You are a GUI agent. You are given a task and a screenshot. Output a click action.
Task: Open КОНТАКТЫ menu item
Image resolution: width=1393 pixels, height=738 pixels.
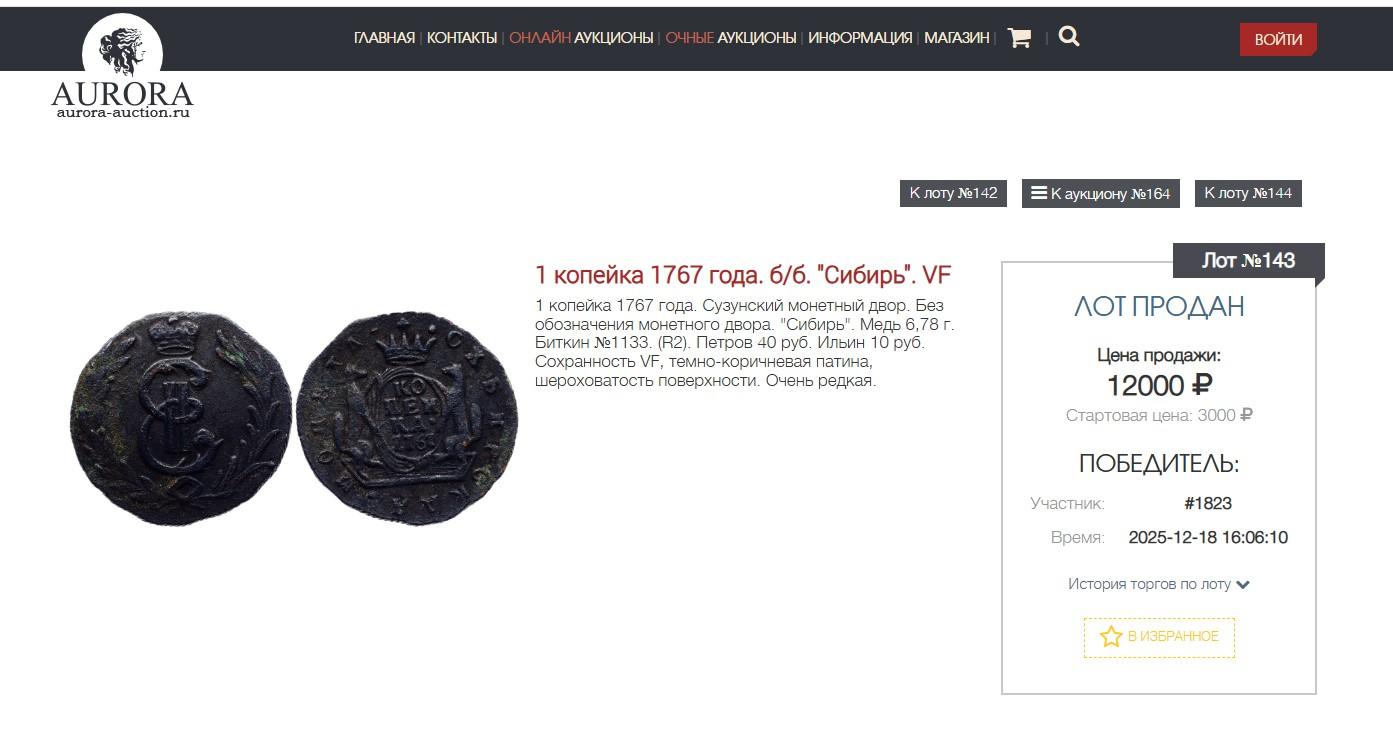[462, 38]
